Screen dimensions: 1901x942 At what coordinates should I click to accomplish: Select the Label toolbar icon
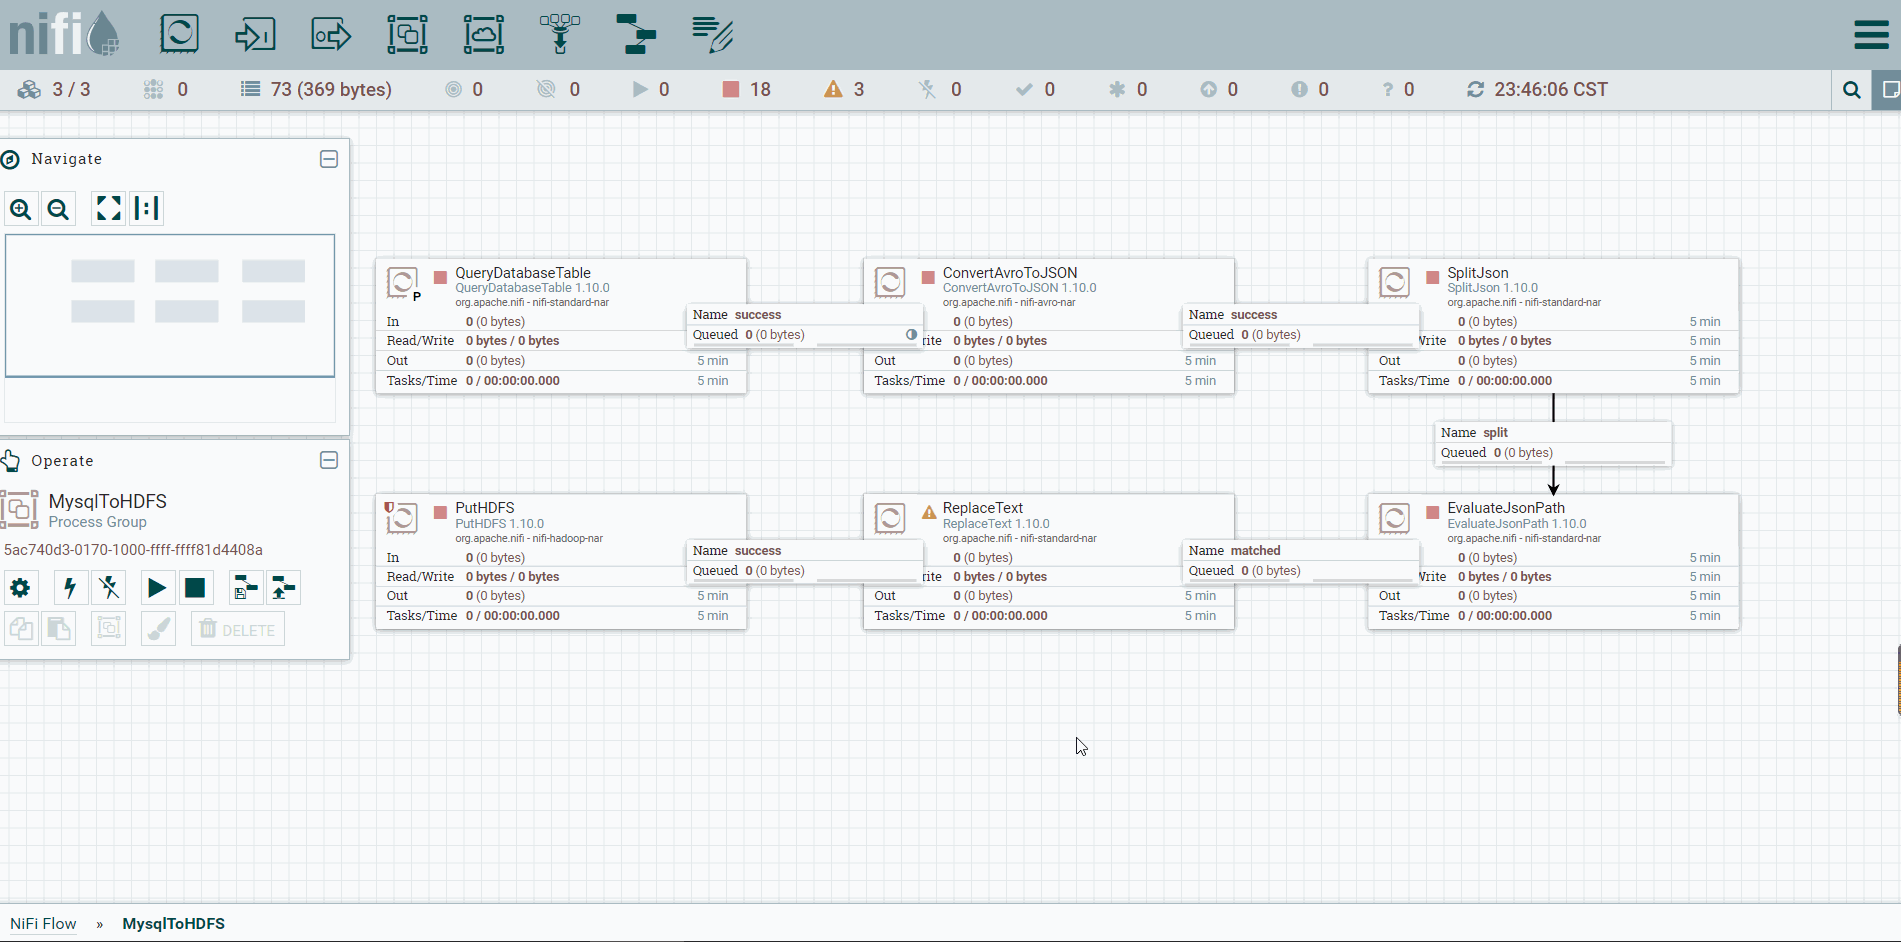[712, 34]
